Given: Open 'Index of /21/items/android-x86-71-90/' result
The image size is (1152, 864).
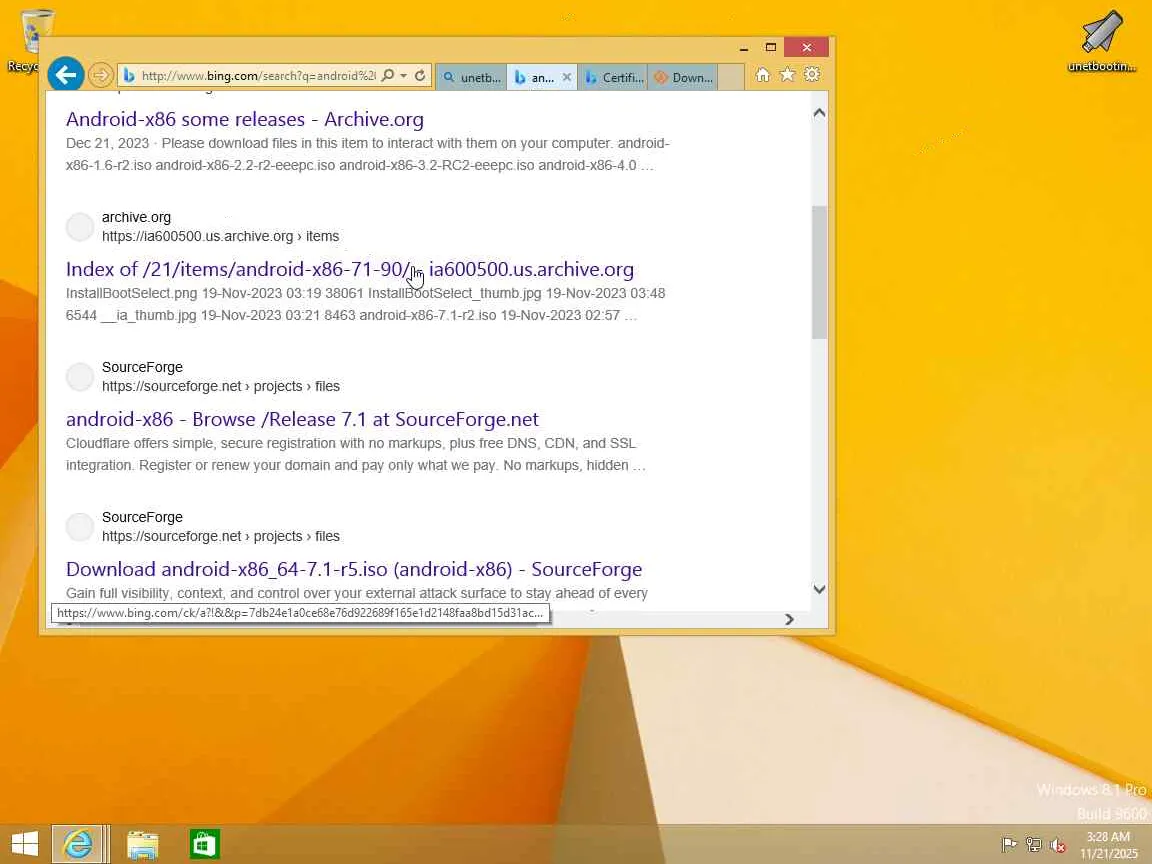Looking at the screenshot, I should 350,269.
